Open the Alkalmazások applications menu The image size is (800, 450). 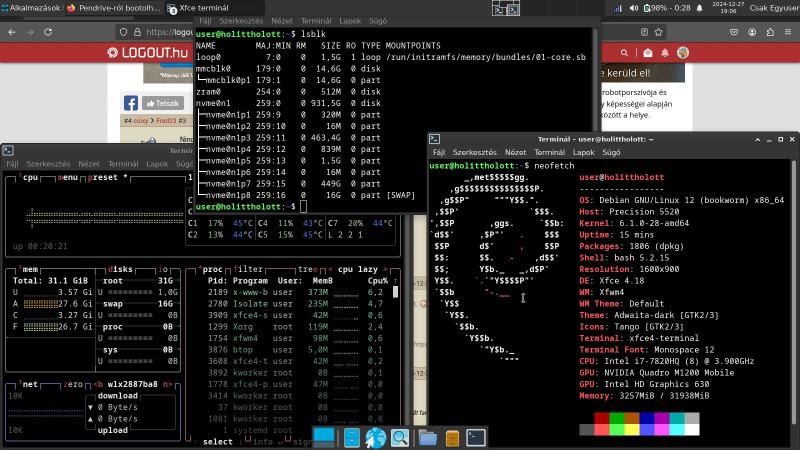pyautogui.click(x=31, y=8)
